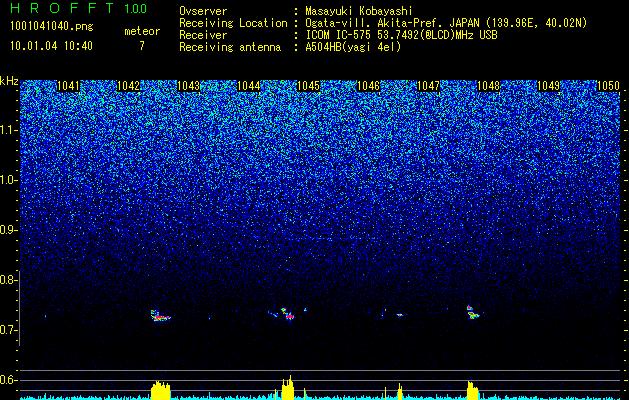Select the ICOM IC-575 receiver details
The image size is (629, 400).
(x=401, y=35)
